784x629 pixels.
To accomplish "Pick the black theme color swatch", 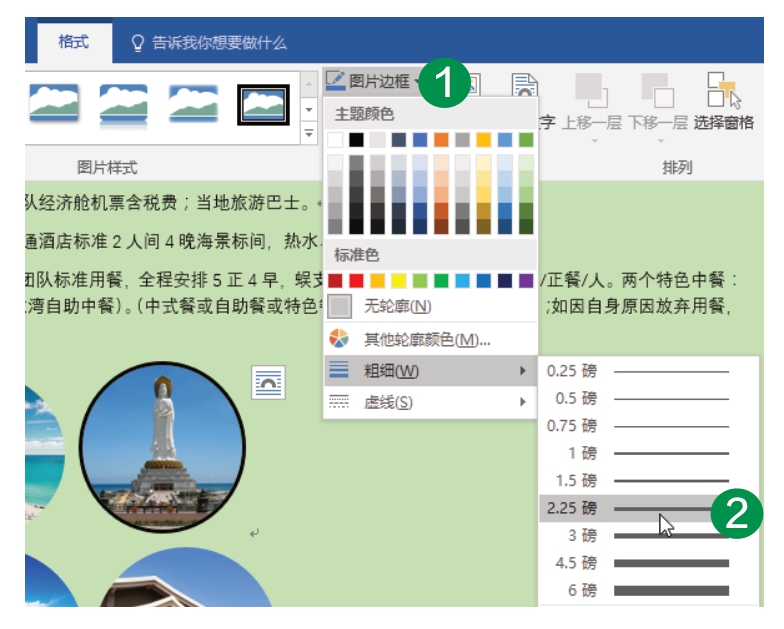I will [356, 140].
